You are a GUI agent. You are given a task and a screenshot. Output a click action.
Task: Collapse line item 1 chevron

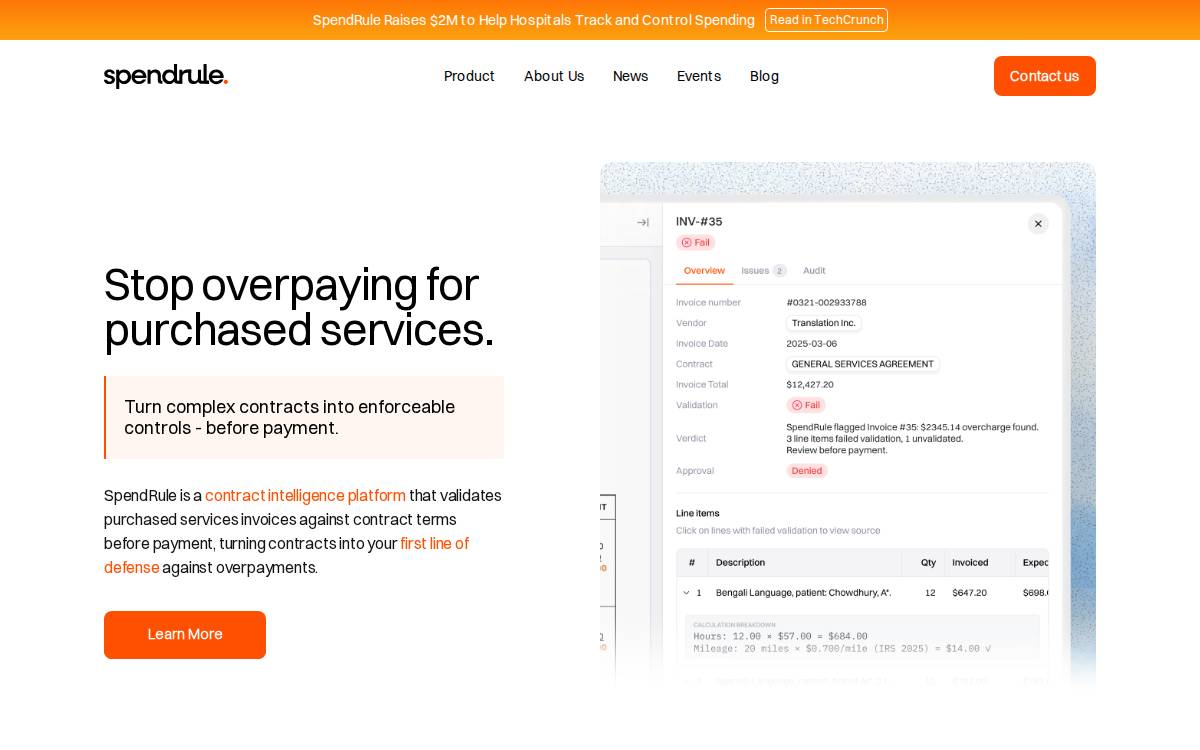tap(686, 593)
